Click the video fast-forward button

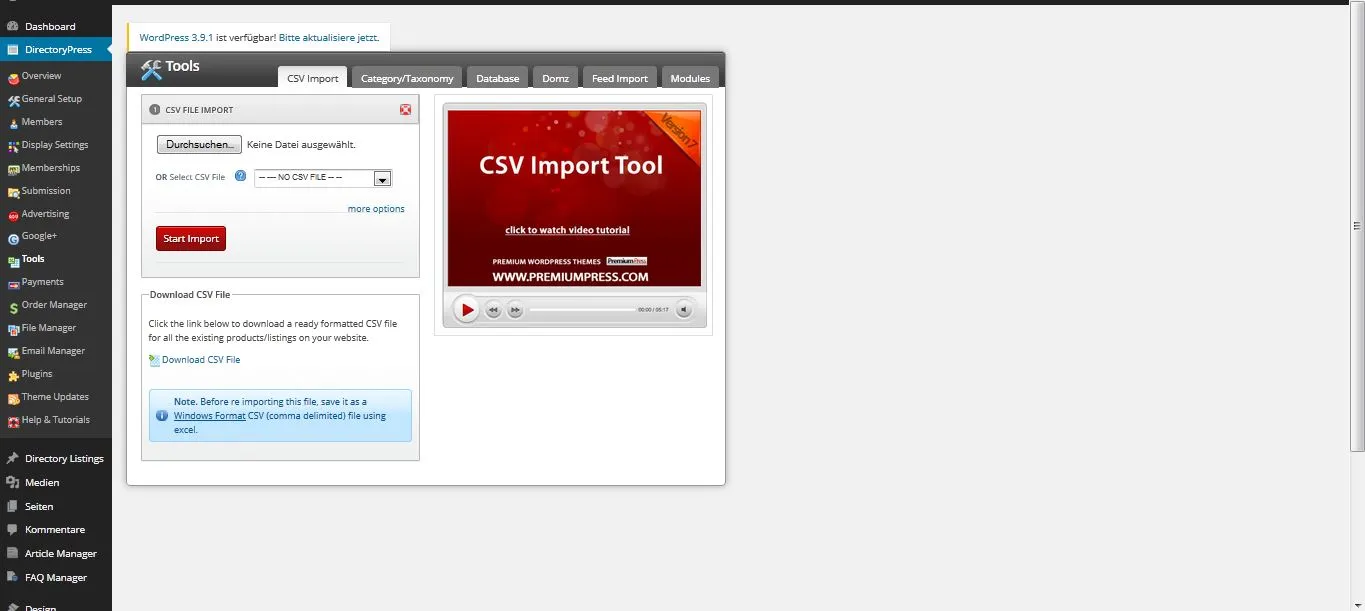pyautogui.click(x=515, y=310)
